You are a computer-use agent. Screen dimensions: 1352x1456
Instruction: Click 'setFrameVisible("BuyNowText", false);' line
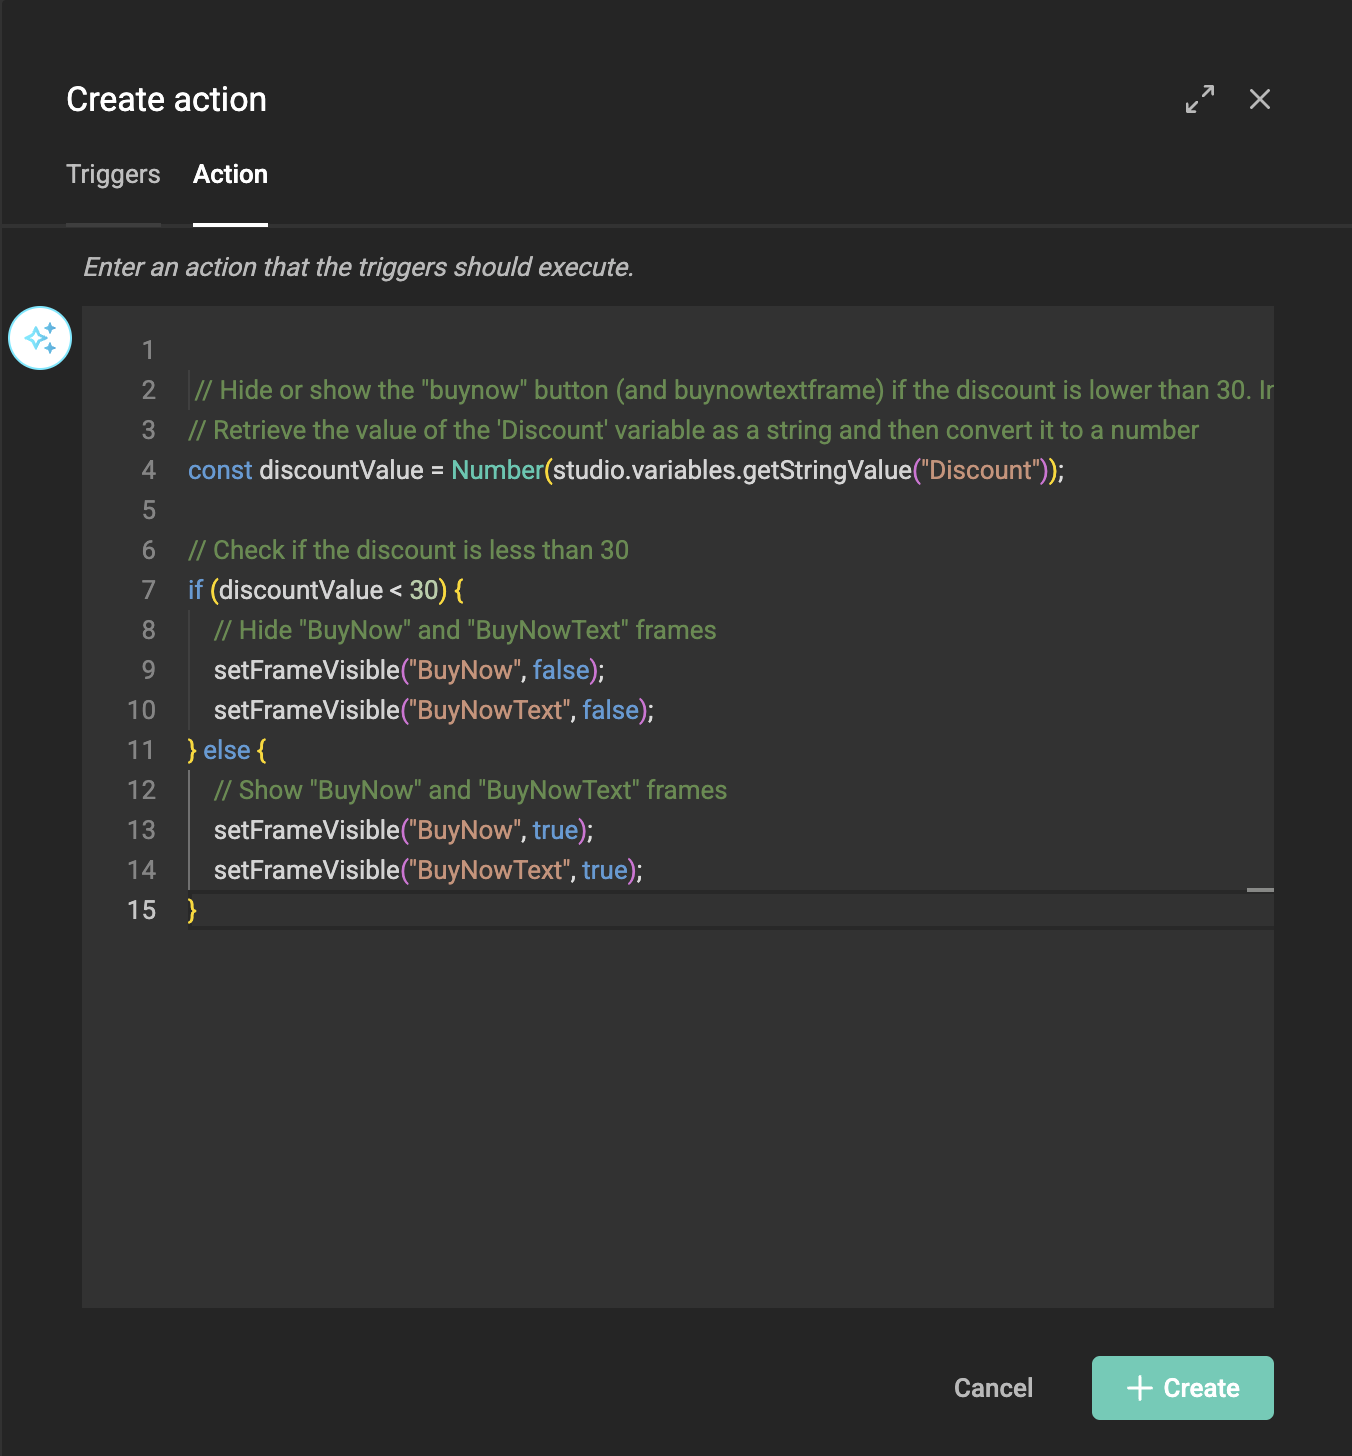tap(434, 710)
